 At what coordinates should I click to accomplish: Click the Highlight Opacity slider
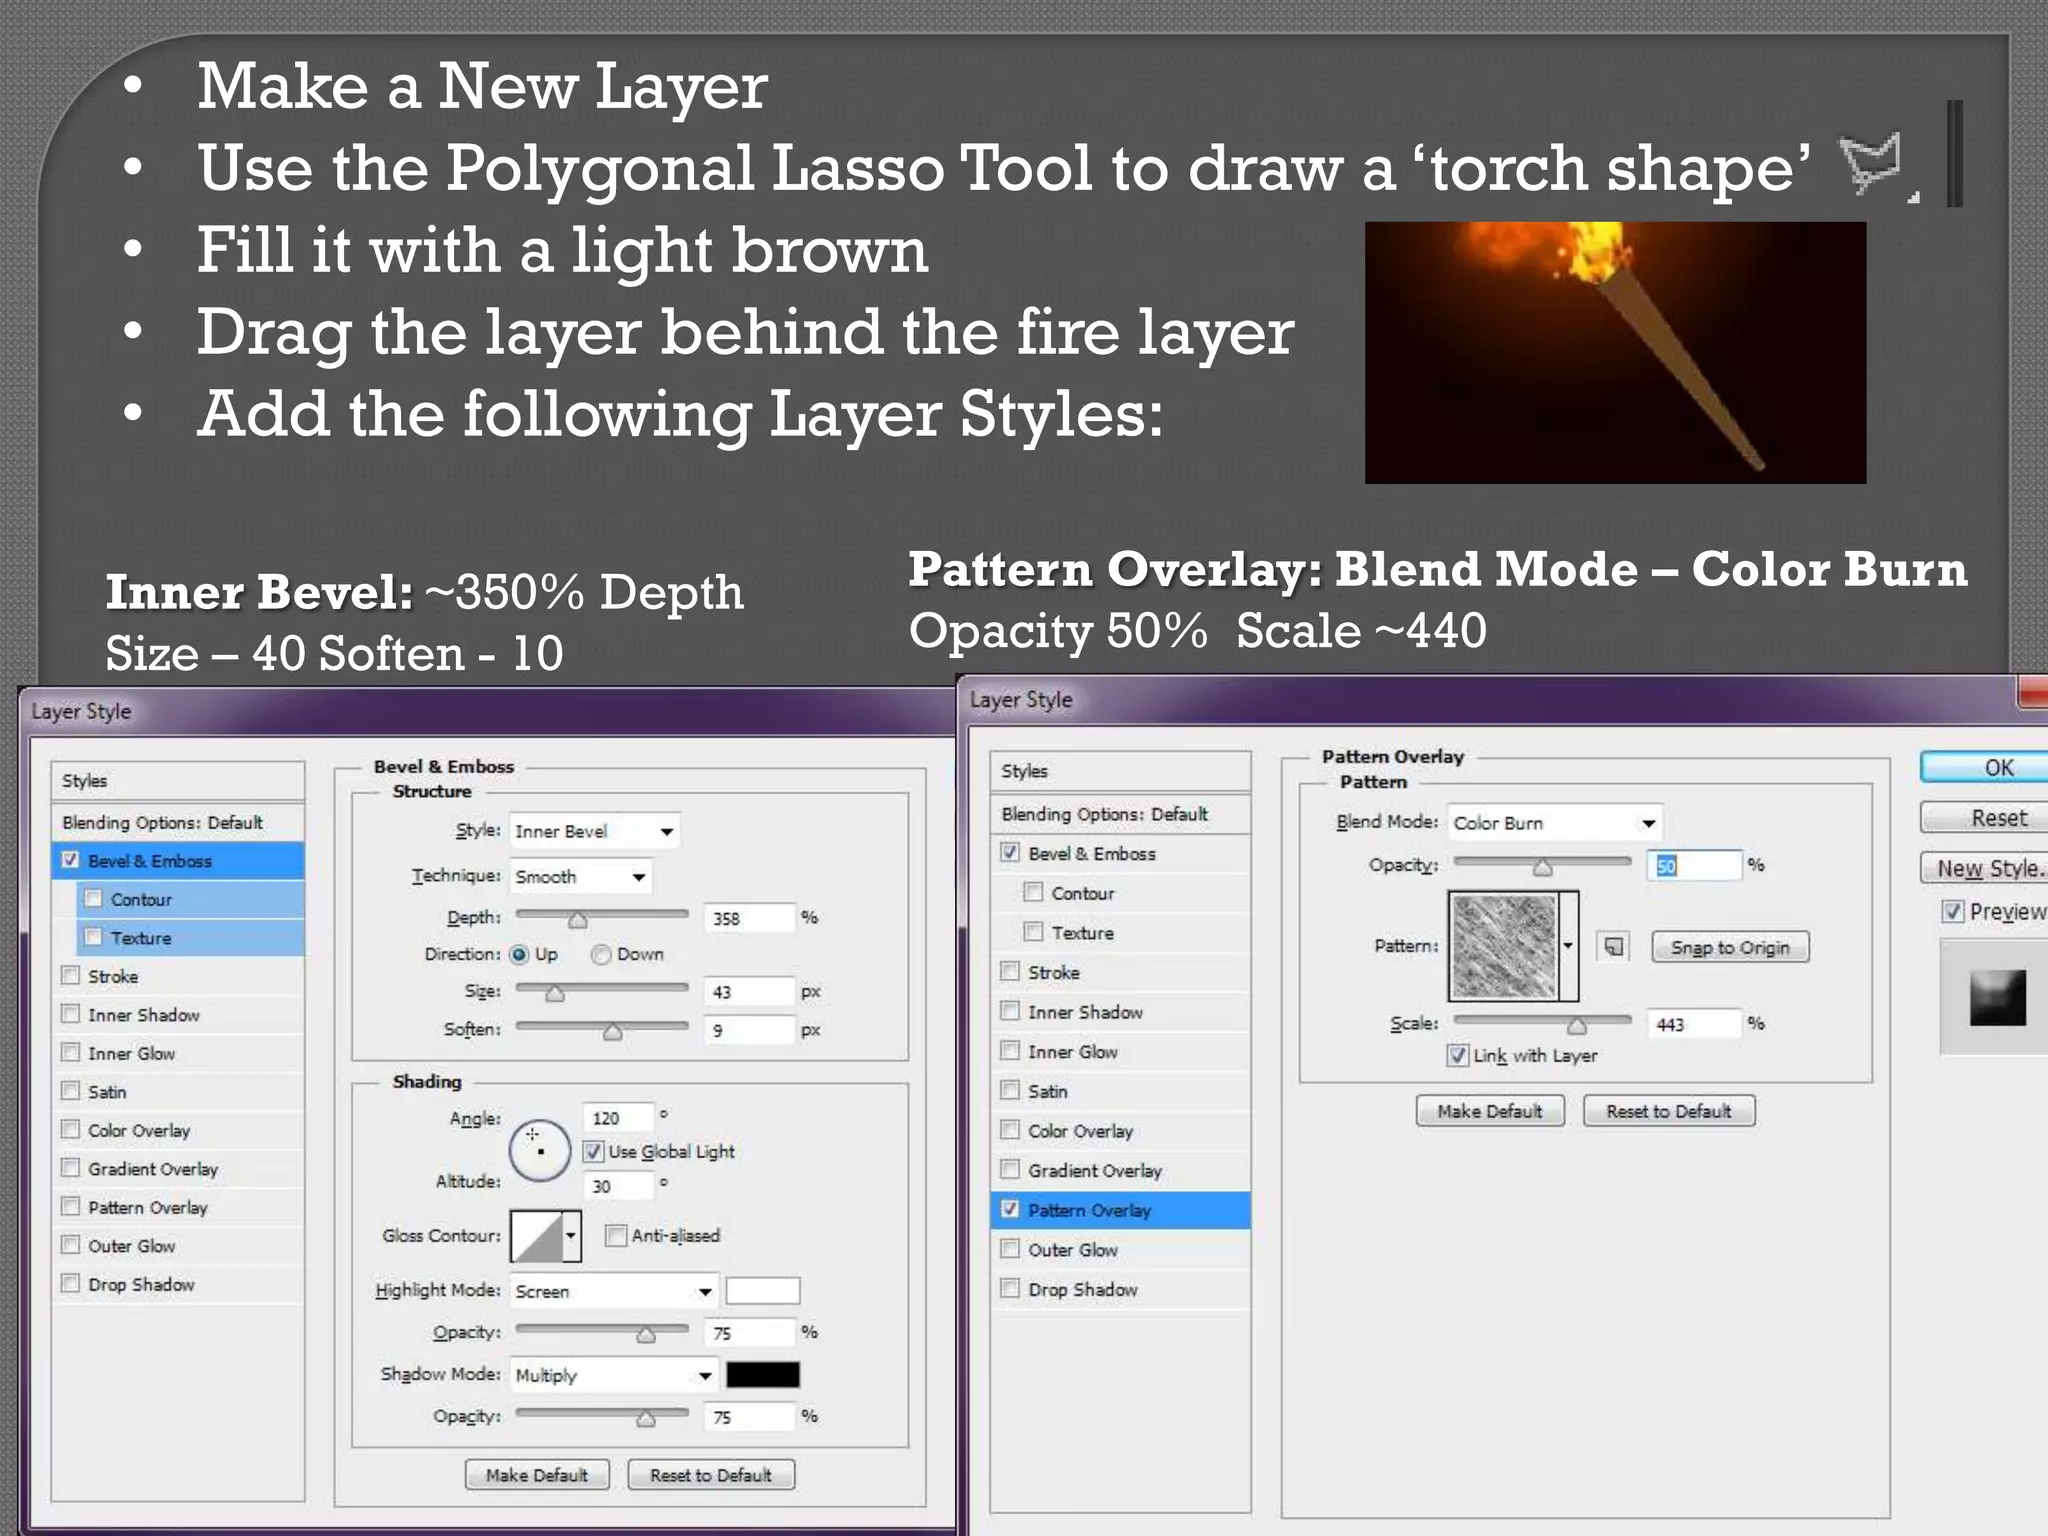pos(601,1331)
